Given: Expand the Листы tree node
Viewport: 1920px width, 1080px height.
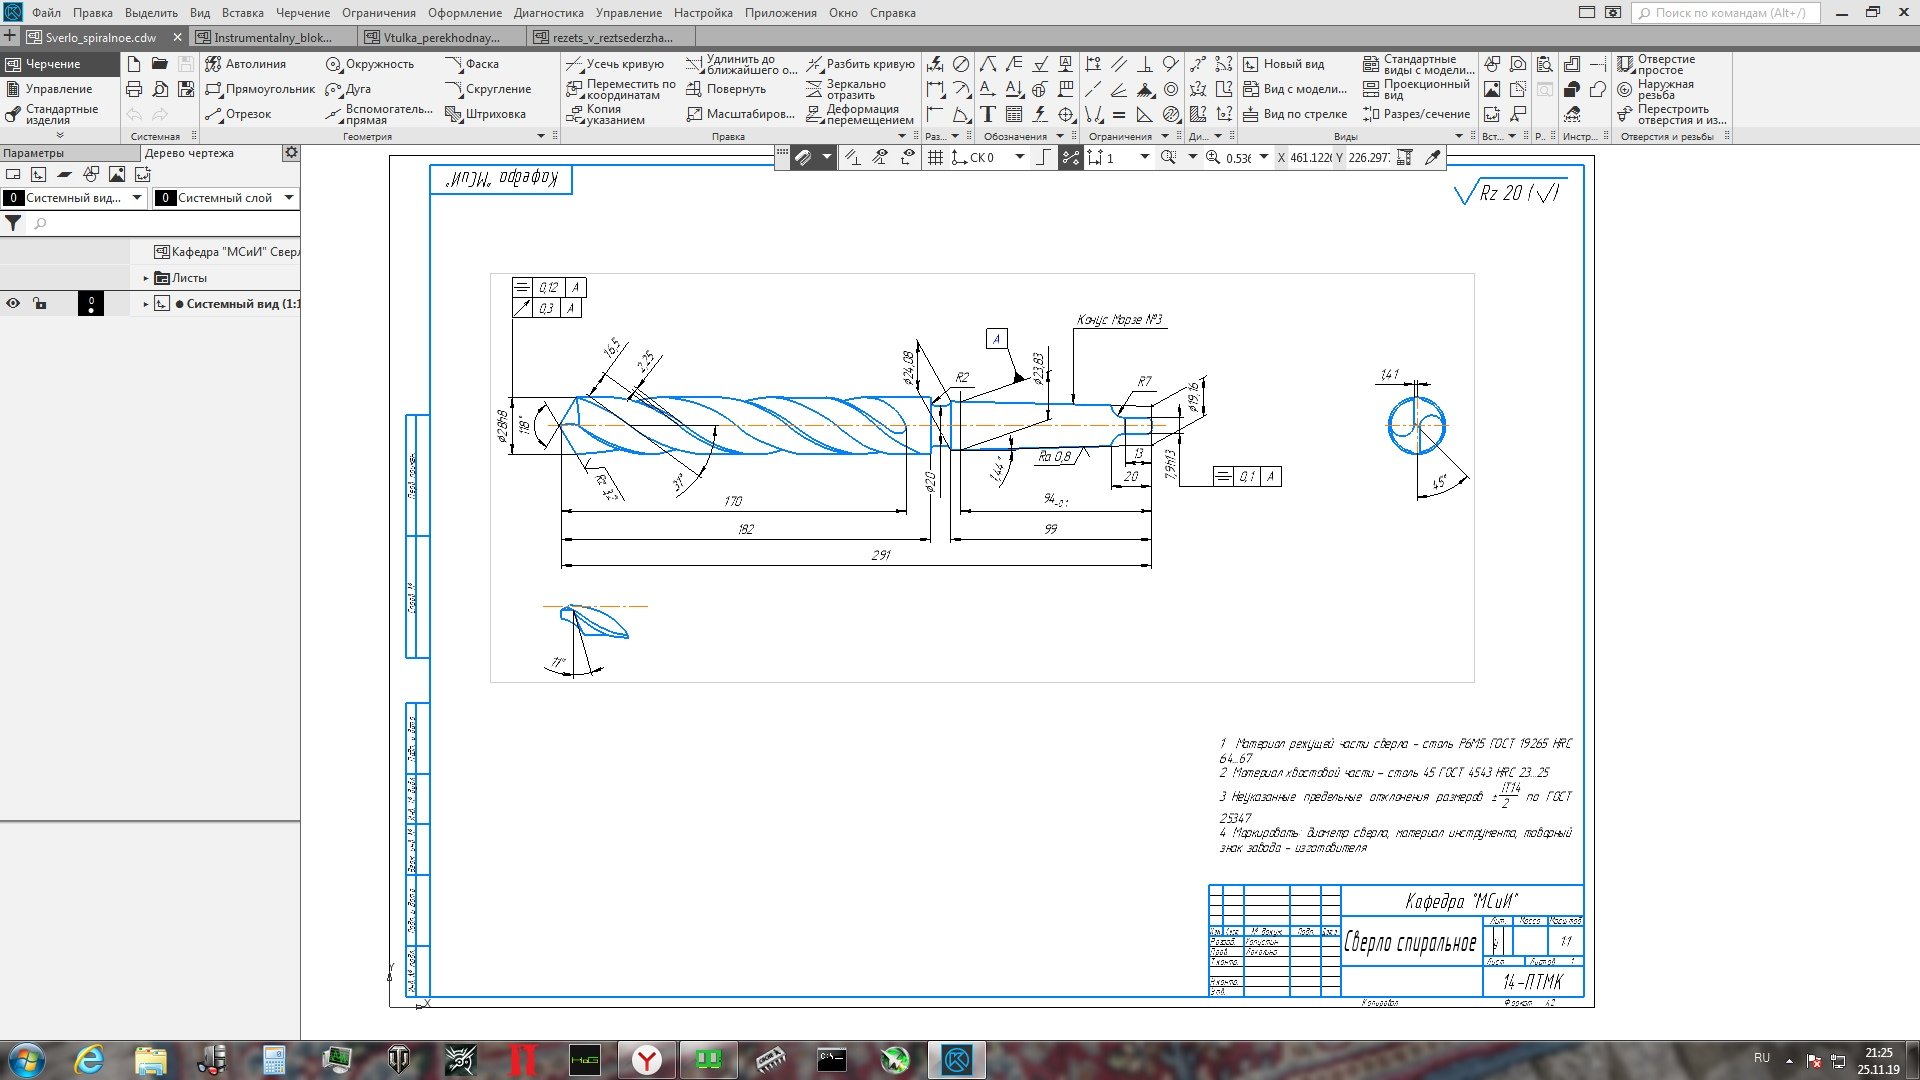Looking at the screenshot, I should click(x=146, y=278).
